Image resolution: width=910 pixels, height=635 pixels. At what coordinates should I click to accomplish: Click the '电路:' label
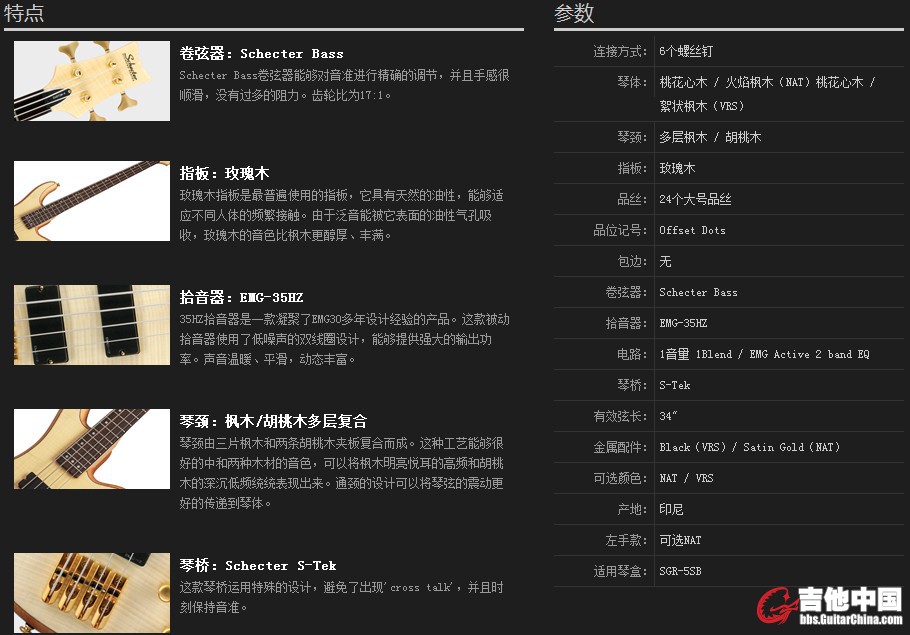point(632,354)
